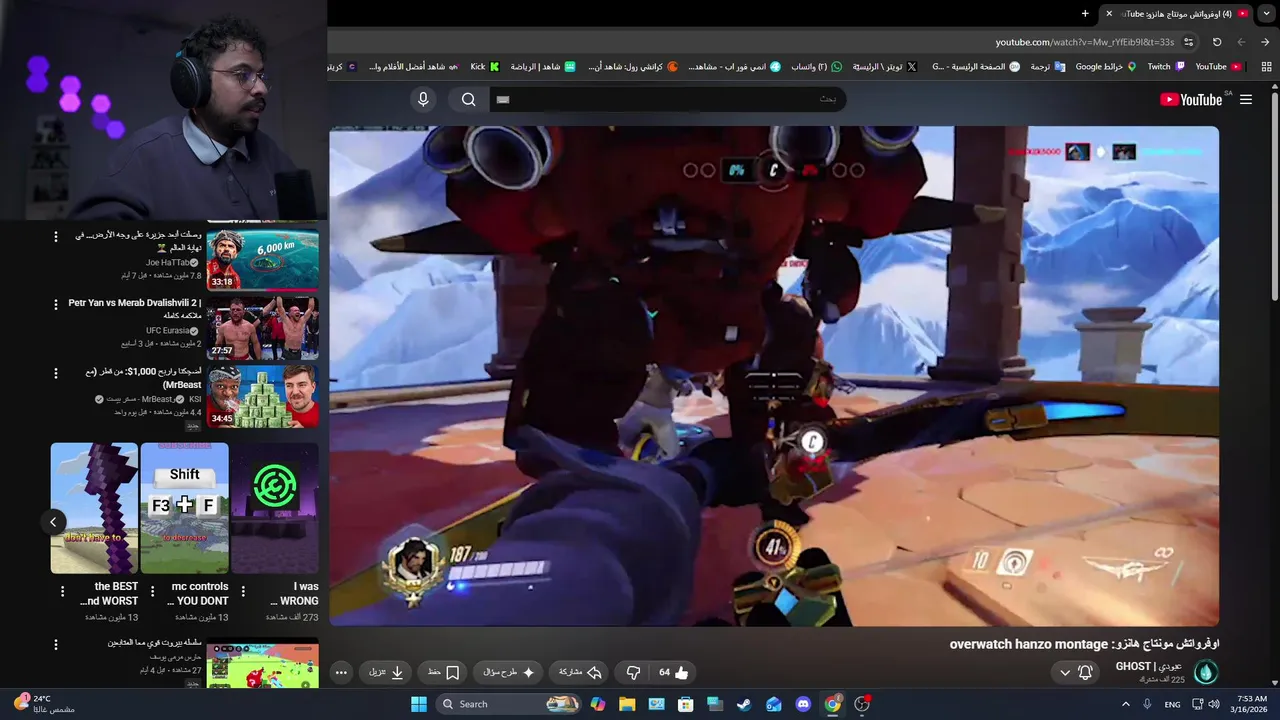Click the Windows taskbar Search box
Viewport: 1280px width, 720px height.
[x=509, y=704]
